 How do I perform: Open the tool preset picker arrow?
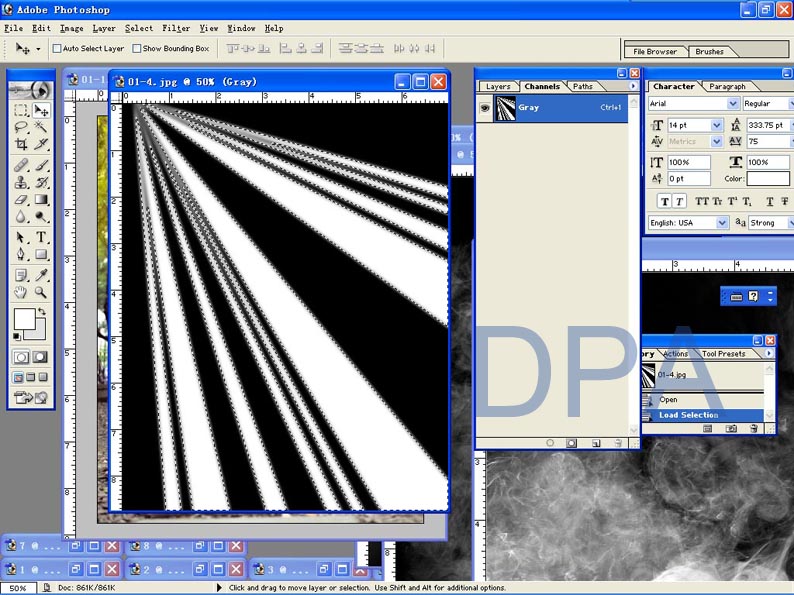38,49
